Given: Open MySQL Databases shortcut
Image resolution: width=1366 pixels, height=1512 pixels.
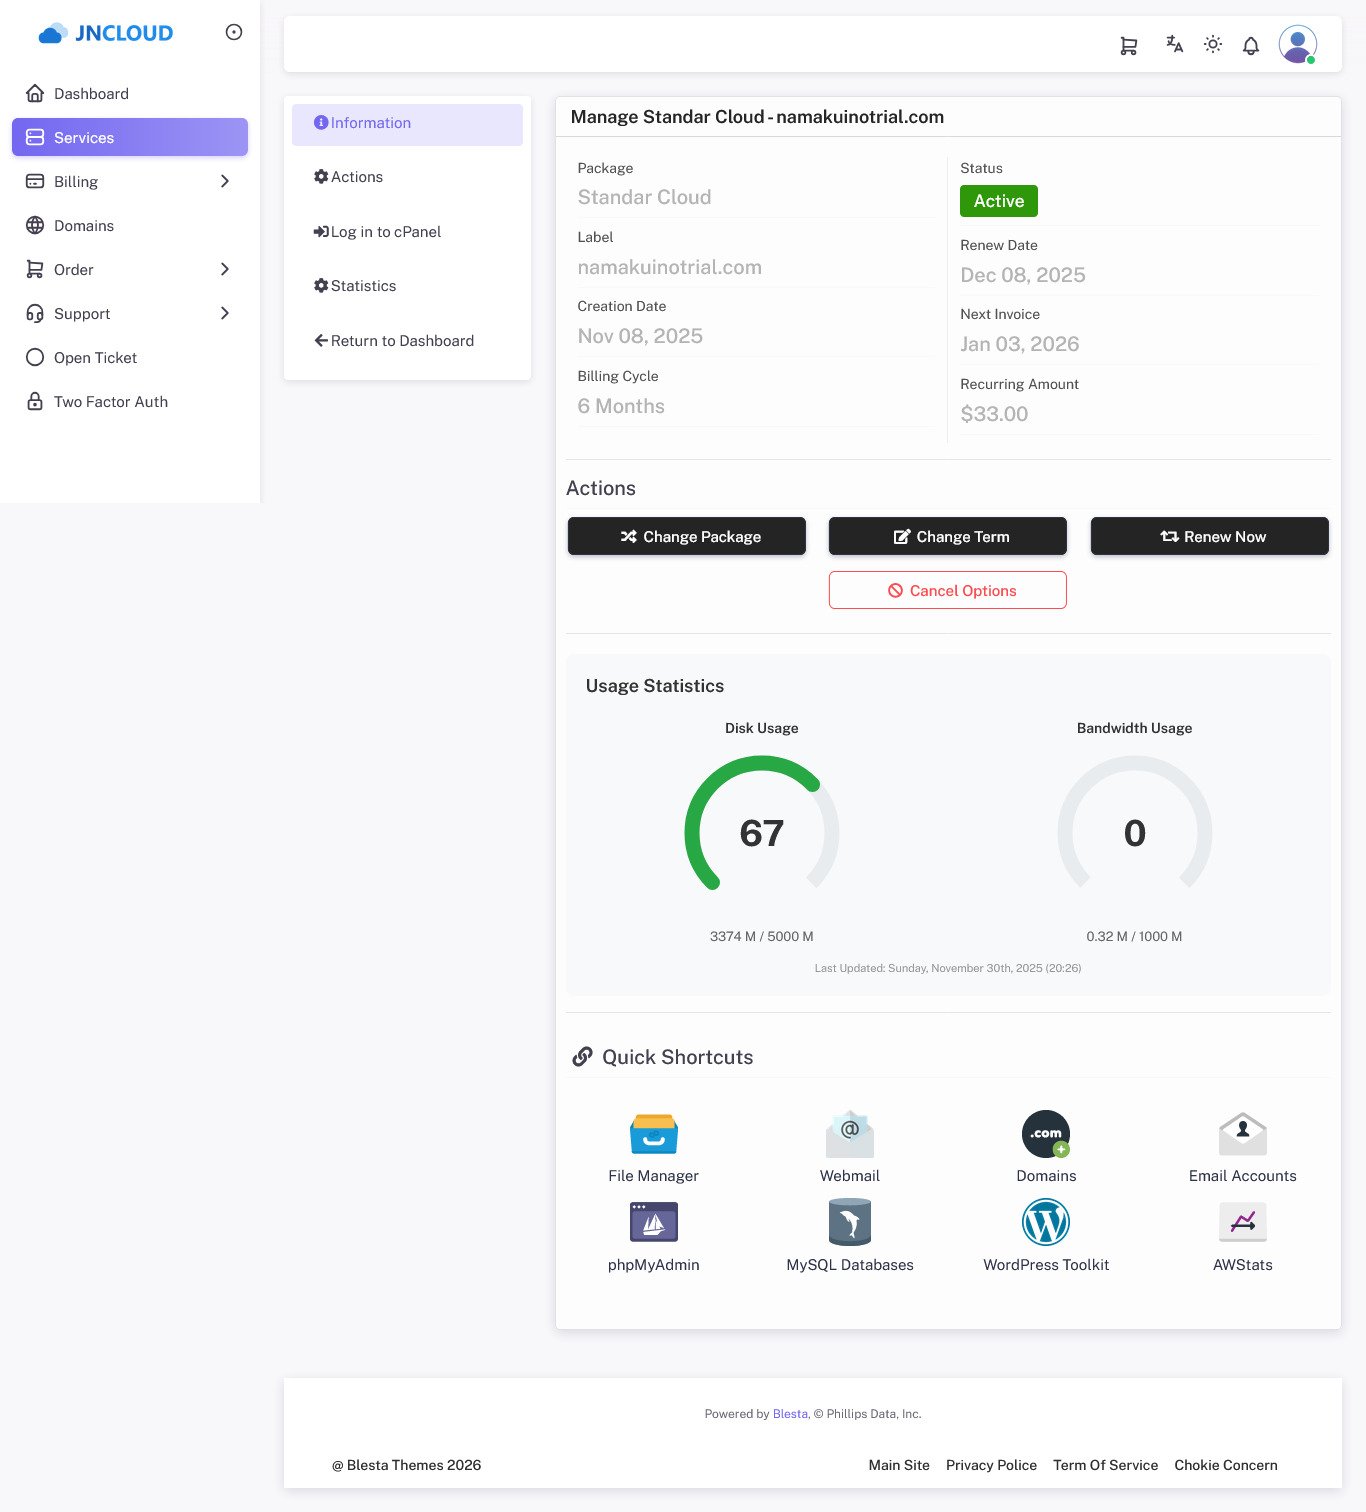Looking at the screenshot, I should pyautogui.click(x=849, y=1223).
